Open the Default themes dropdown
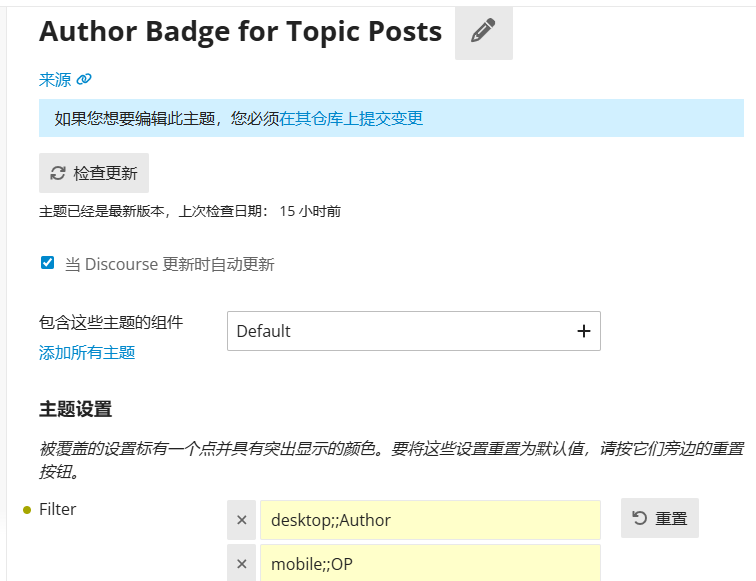The image size is (756, 581). click(414, 331)
